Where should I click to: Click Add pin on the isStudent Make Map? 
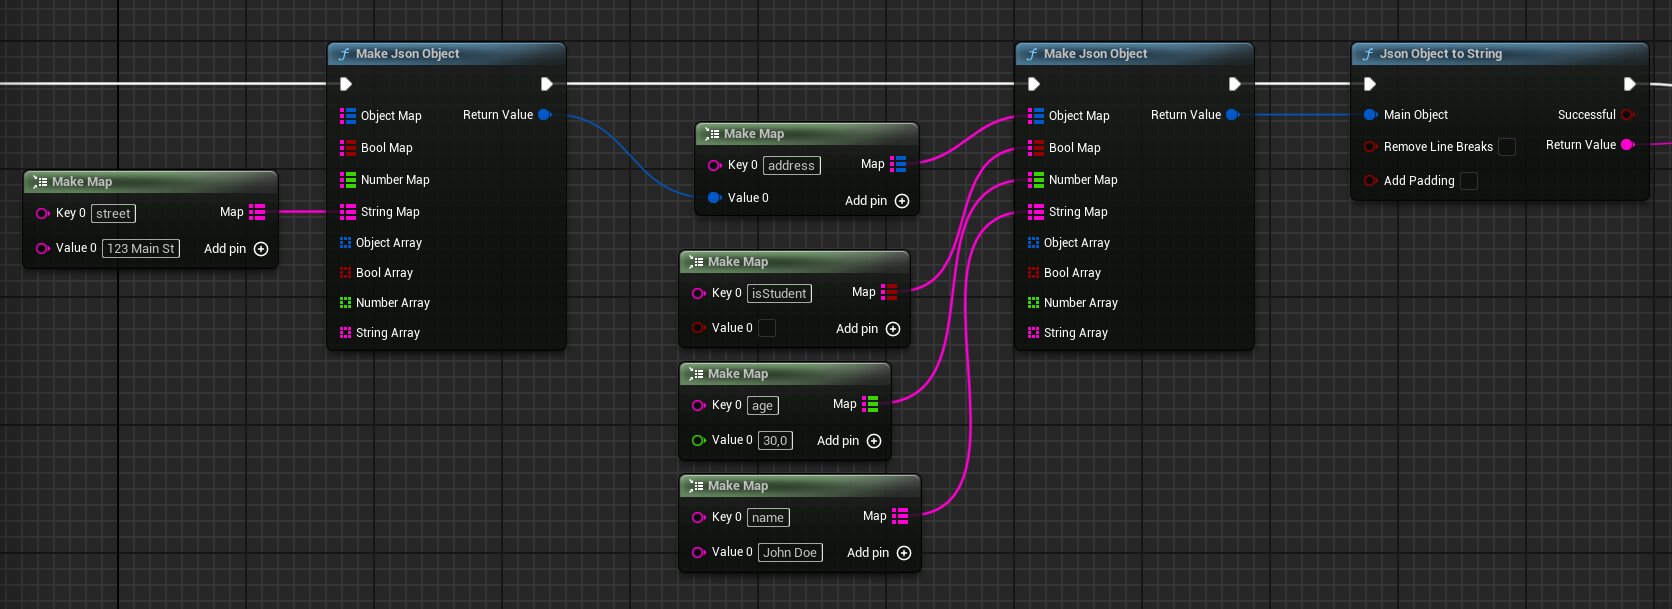pos(868,329)
